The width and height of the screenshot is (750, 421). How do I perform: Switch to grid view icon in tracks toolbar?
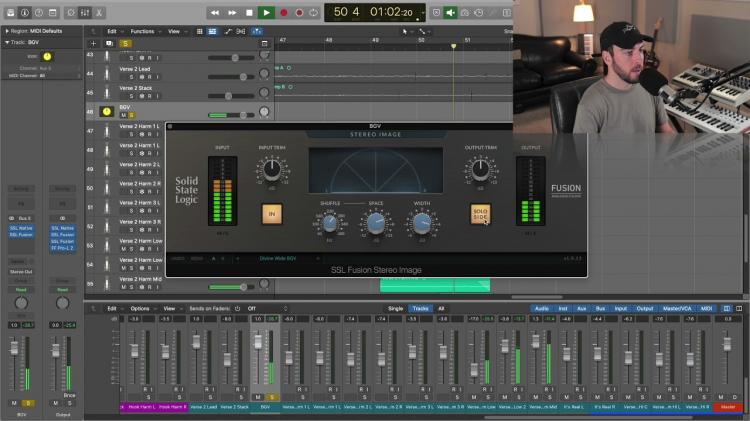(200, 31)
